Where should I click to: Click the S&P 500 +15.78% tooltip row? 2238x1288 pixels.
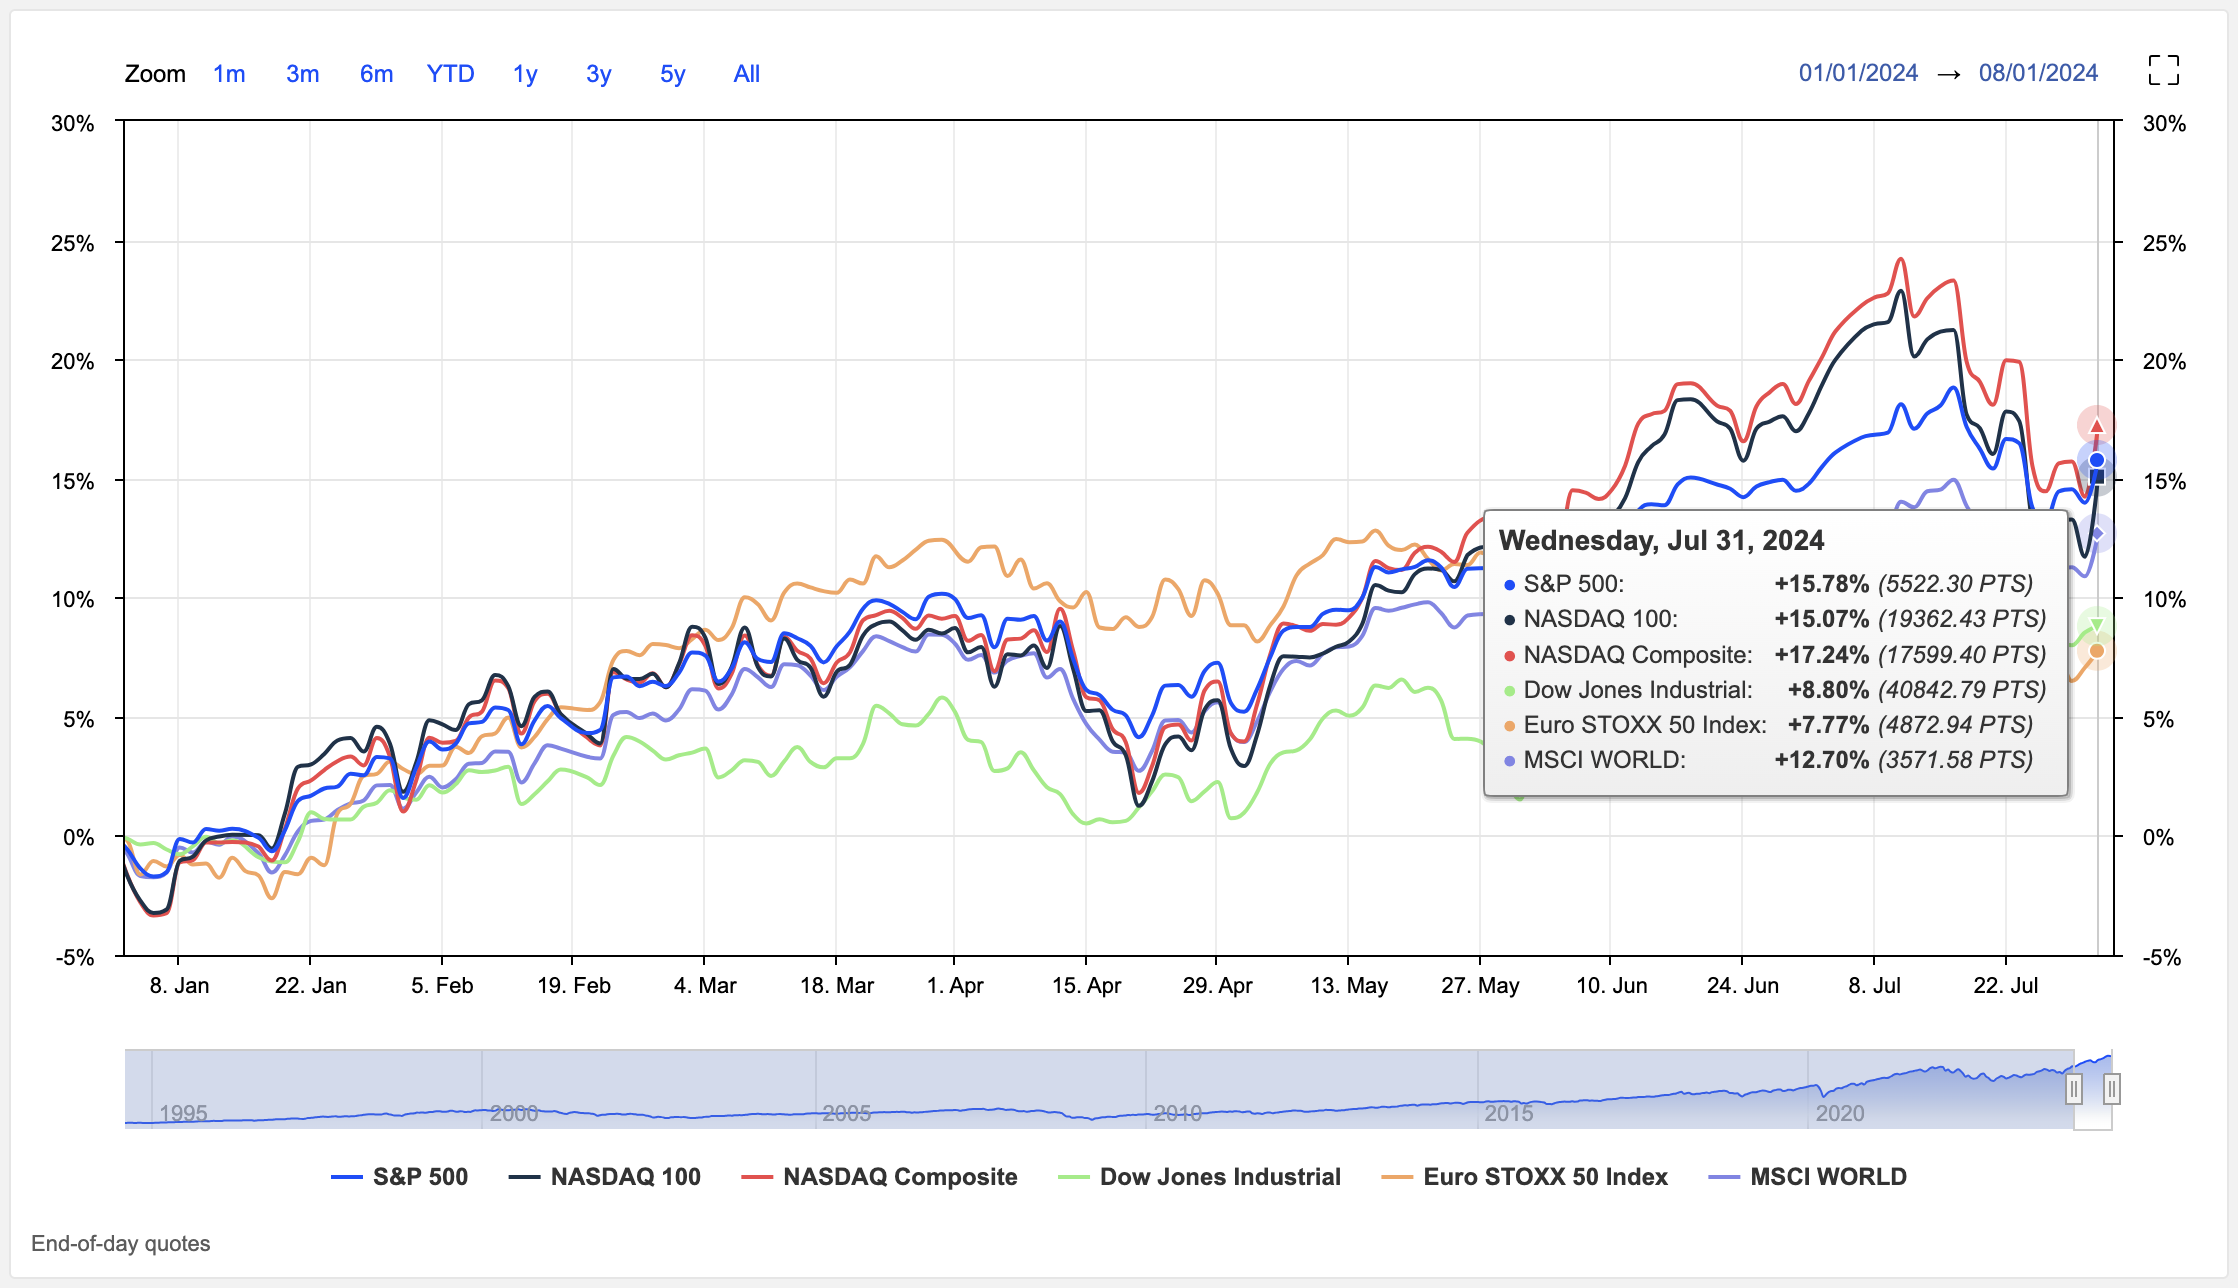(1770, 584)
